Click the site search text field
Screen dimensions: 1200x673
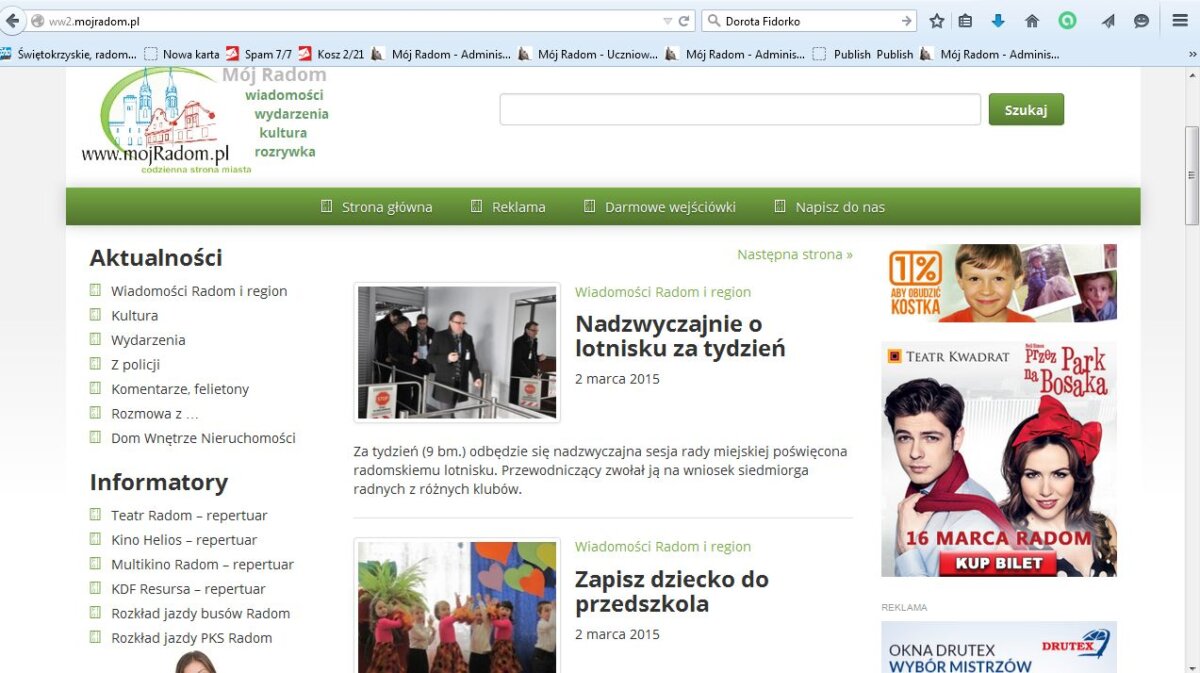[x=740, y=109]
